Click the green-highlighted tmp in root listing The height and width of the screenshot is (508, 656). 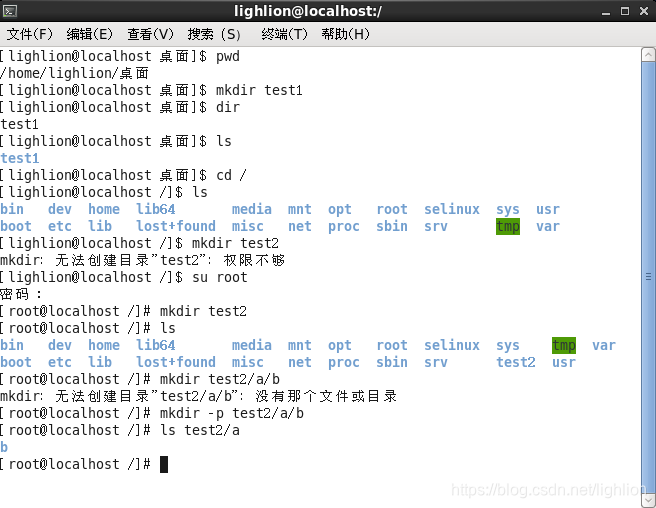(x=564, y=345)
